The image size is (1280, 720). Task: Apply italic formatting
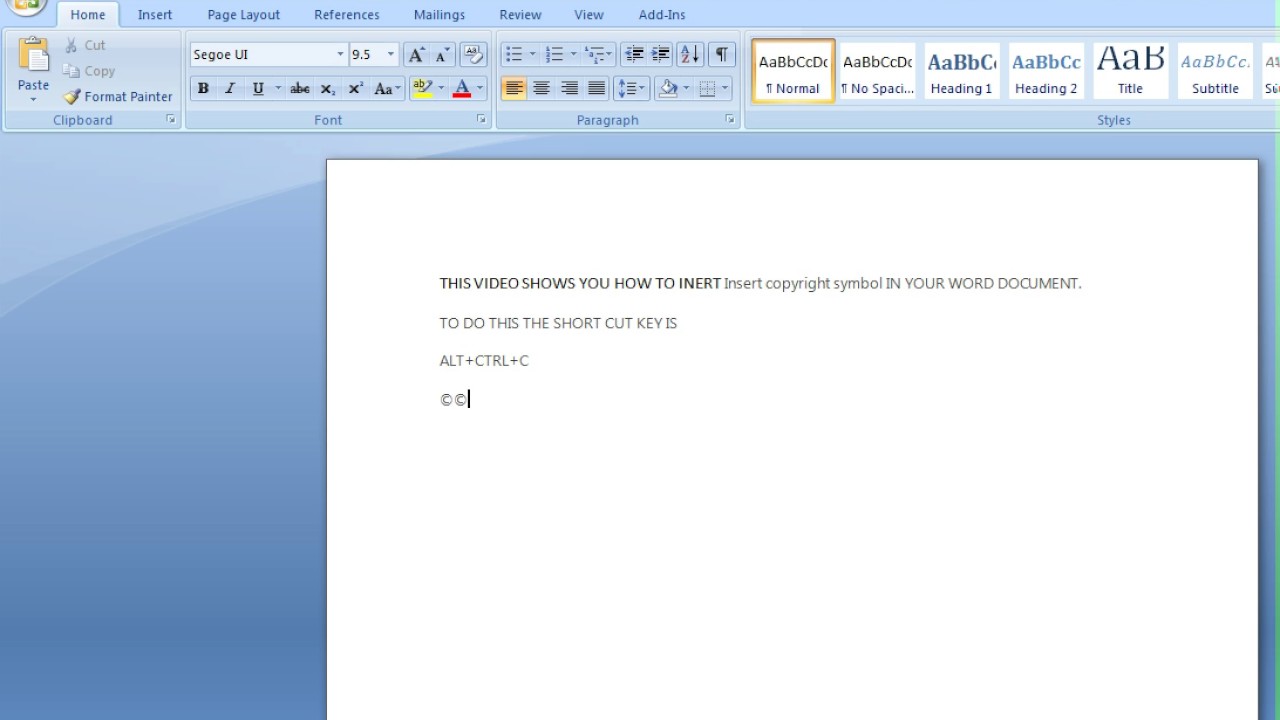point(229,88)
